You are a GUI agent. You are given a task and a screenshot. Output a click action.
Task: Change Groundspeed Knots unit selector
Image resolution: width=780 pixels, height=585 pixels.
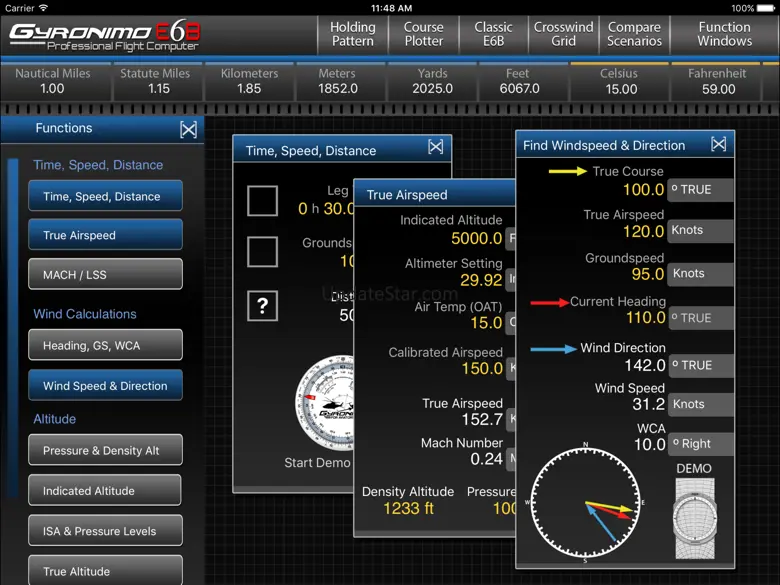coord(700,274)
